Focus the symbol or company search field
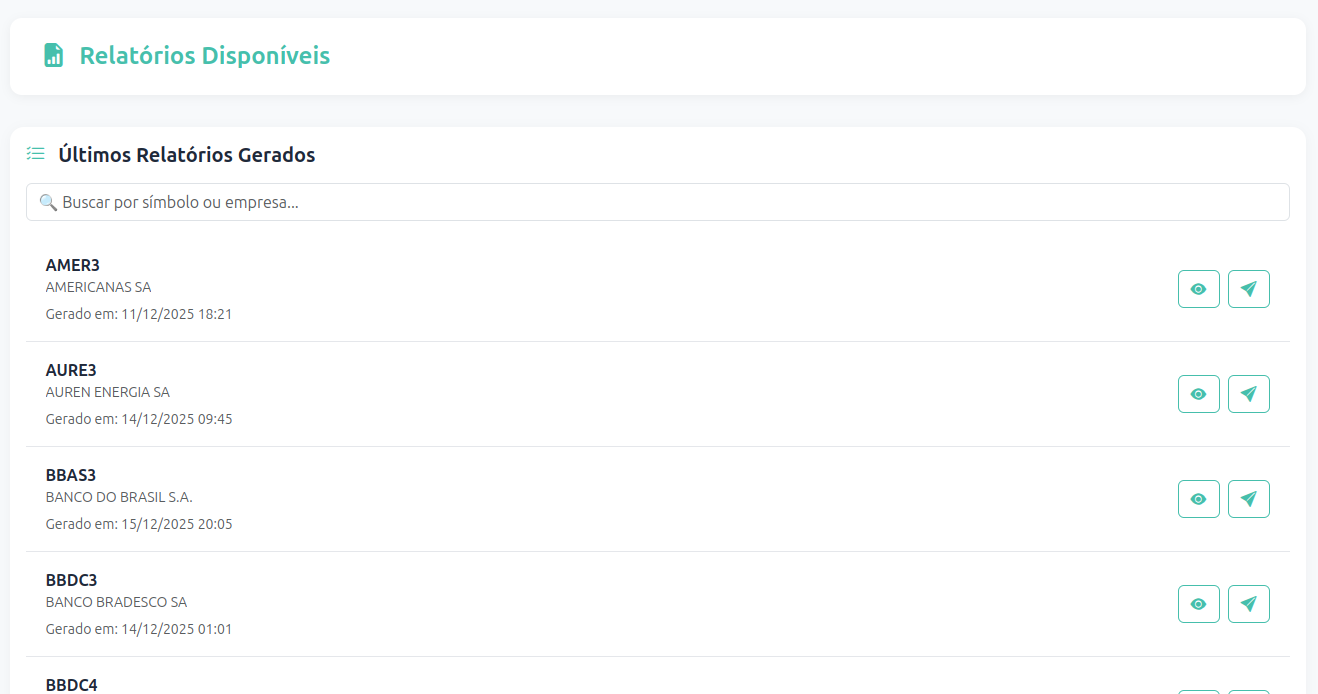The height and width of the screenshot is (694, 1318). 657,202
